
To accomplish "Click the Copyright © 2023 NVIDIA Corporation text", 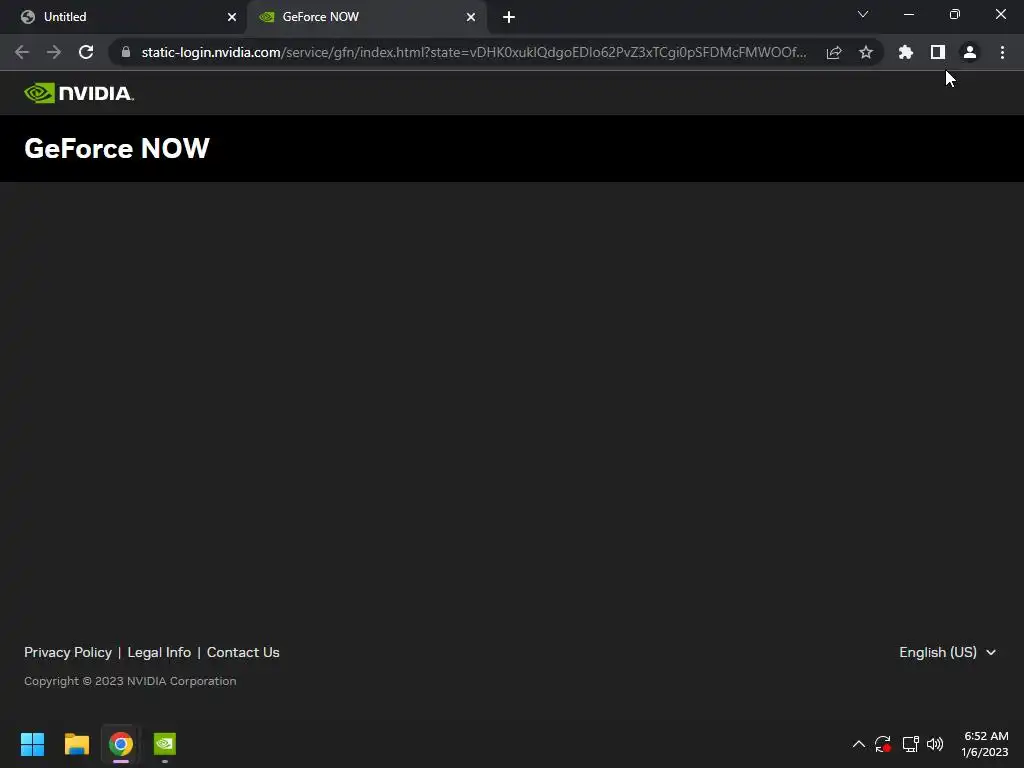I will tap(130, 681).
